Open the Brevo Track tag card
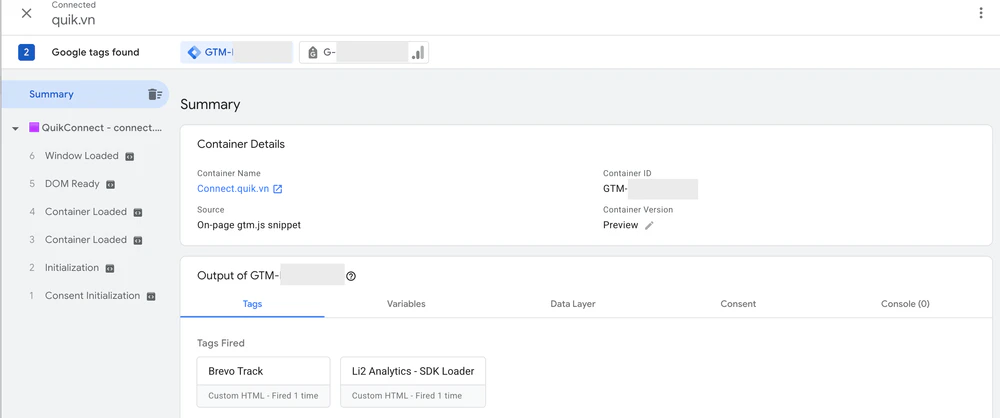Screen dimensions: 1000x418 (x=263, y=382)
